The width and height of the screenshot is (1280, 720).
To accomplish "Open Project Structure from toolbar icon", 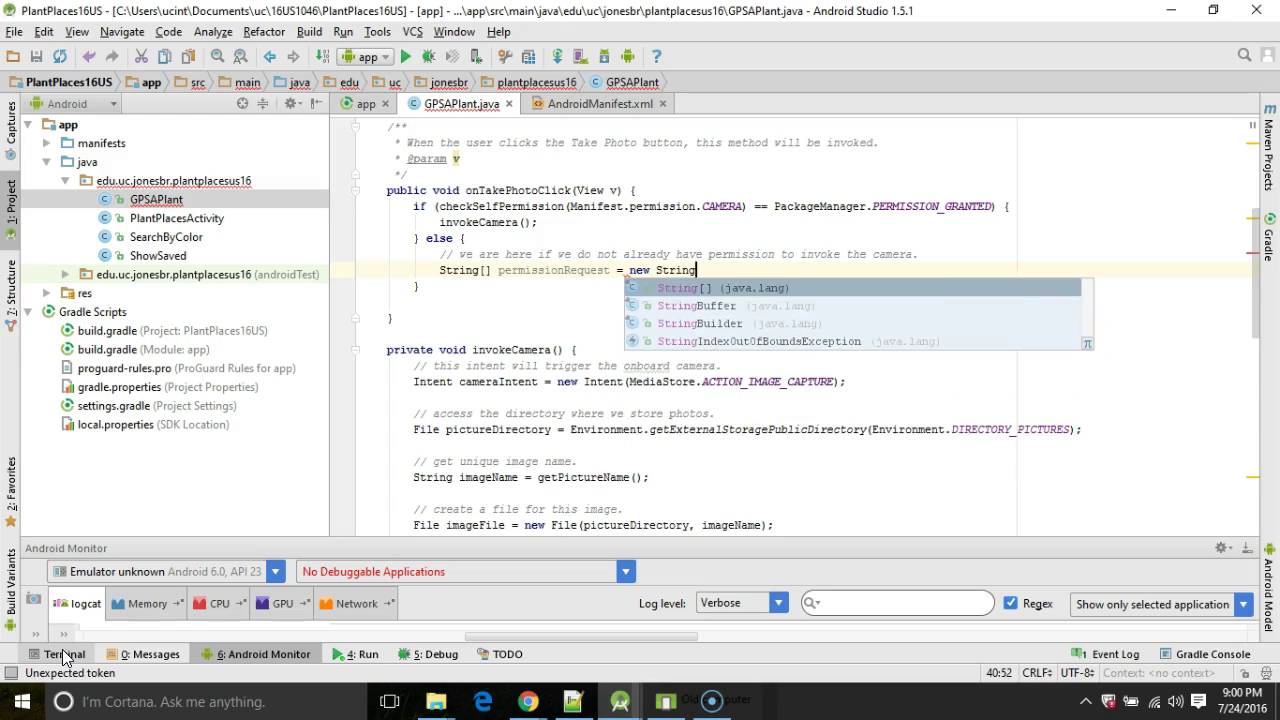I will pyautogui.click(x=528, y=57).
